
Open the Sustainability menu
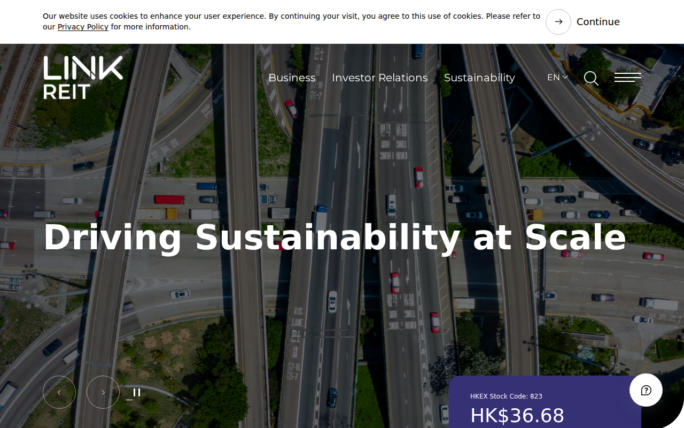coord(479,78)
